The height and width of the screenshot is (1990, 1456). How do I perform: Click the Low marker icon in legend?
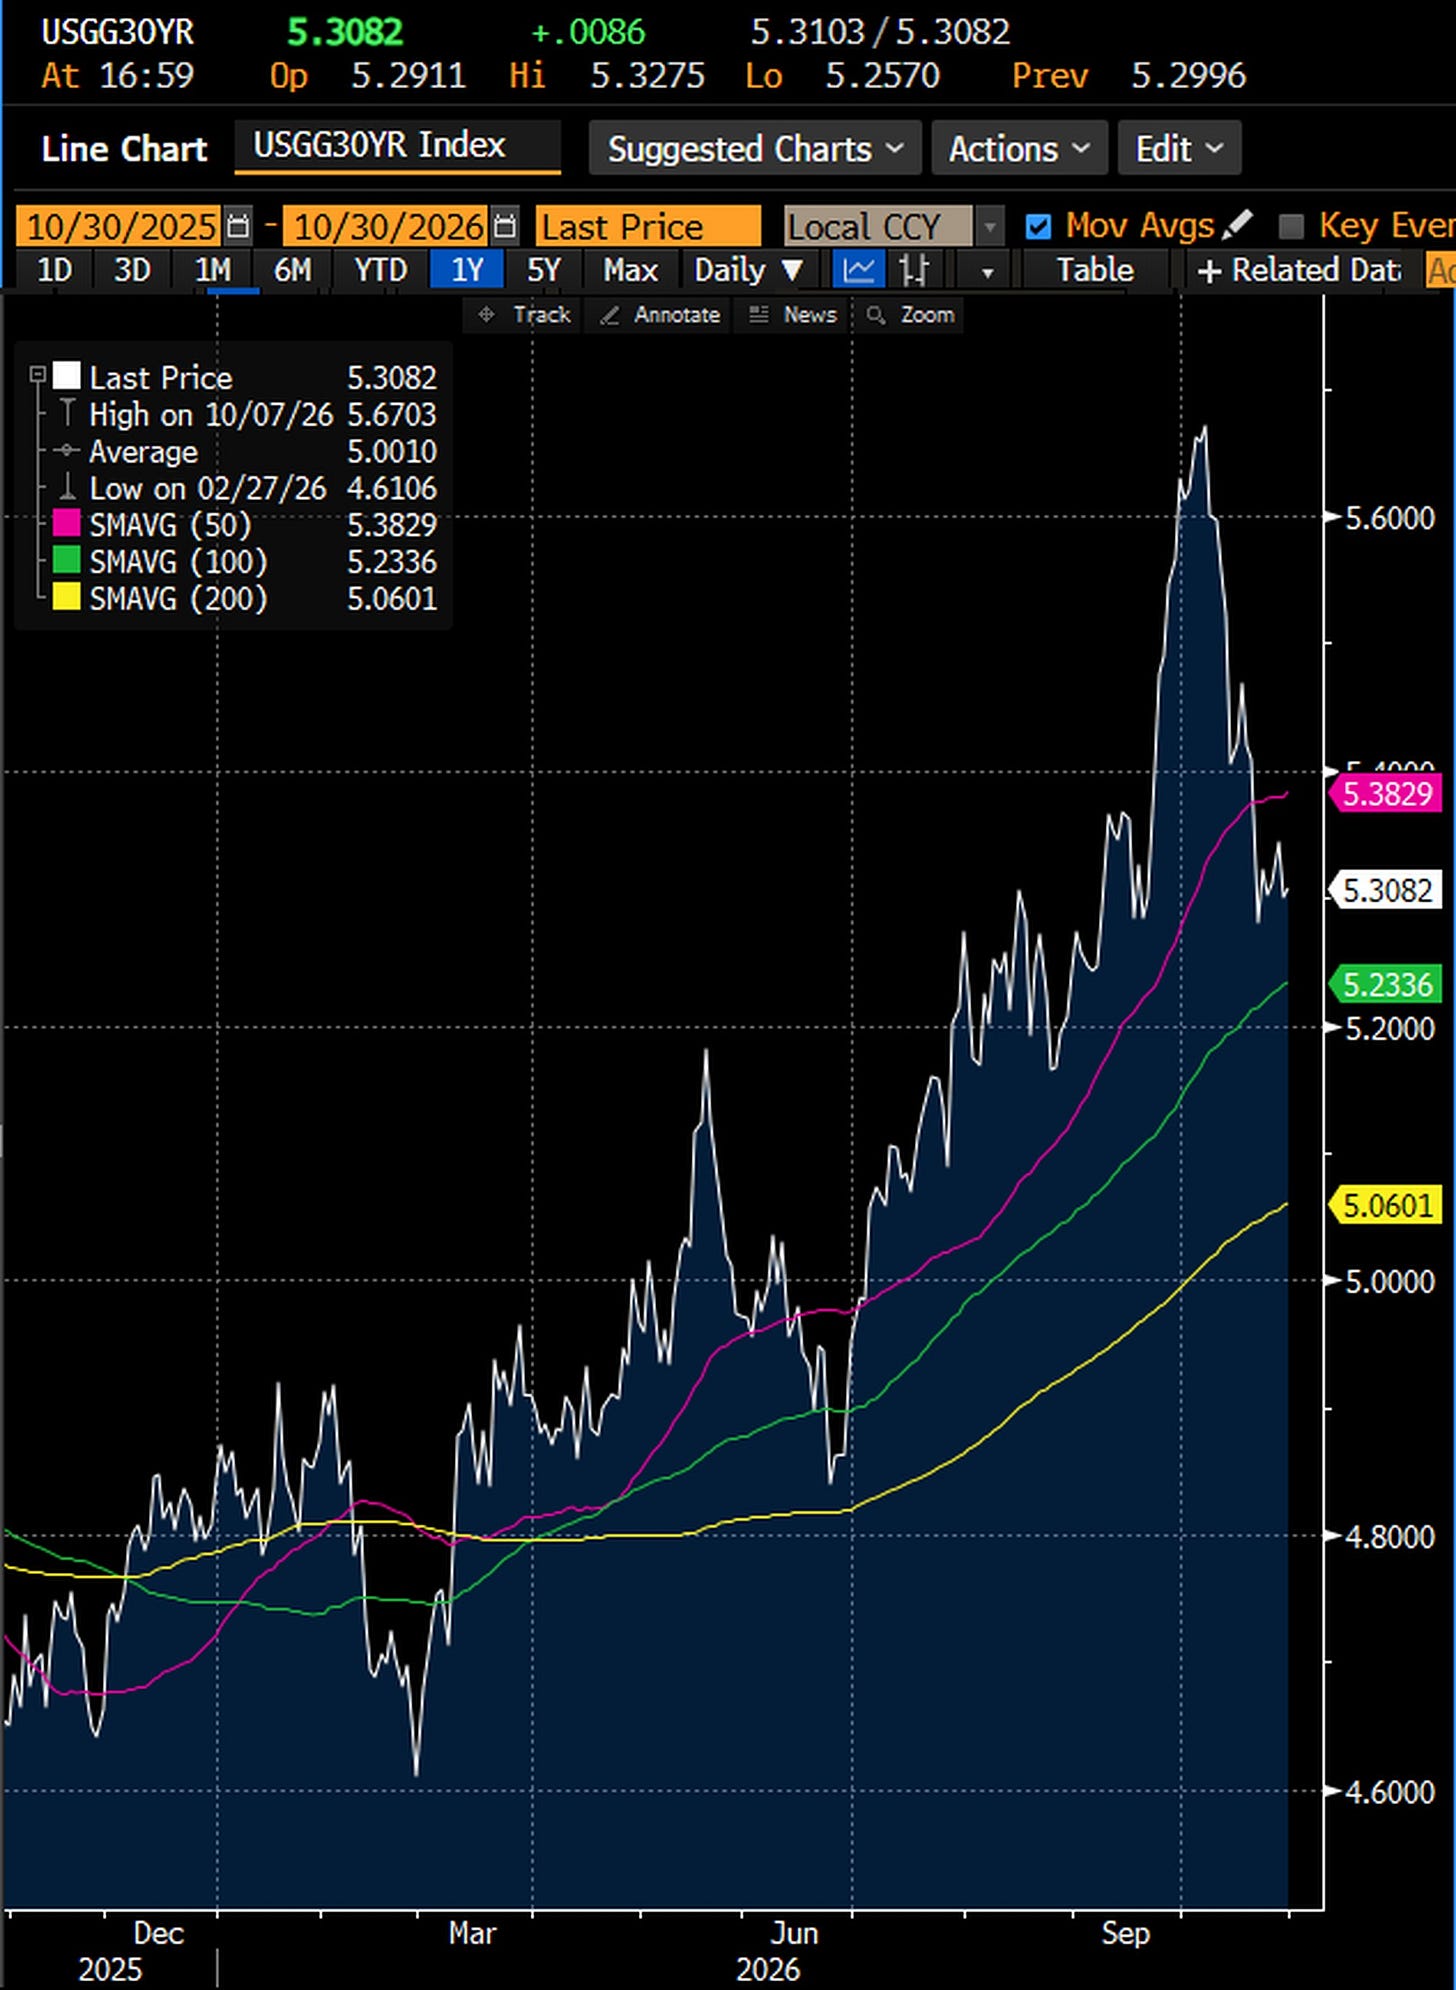[67, 488]
